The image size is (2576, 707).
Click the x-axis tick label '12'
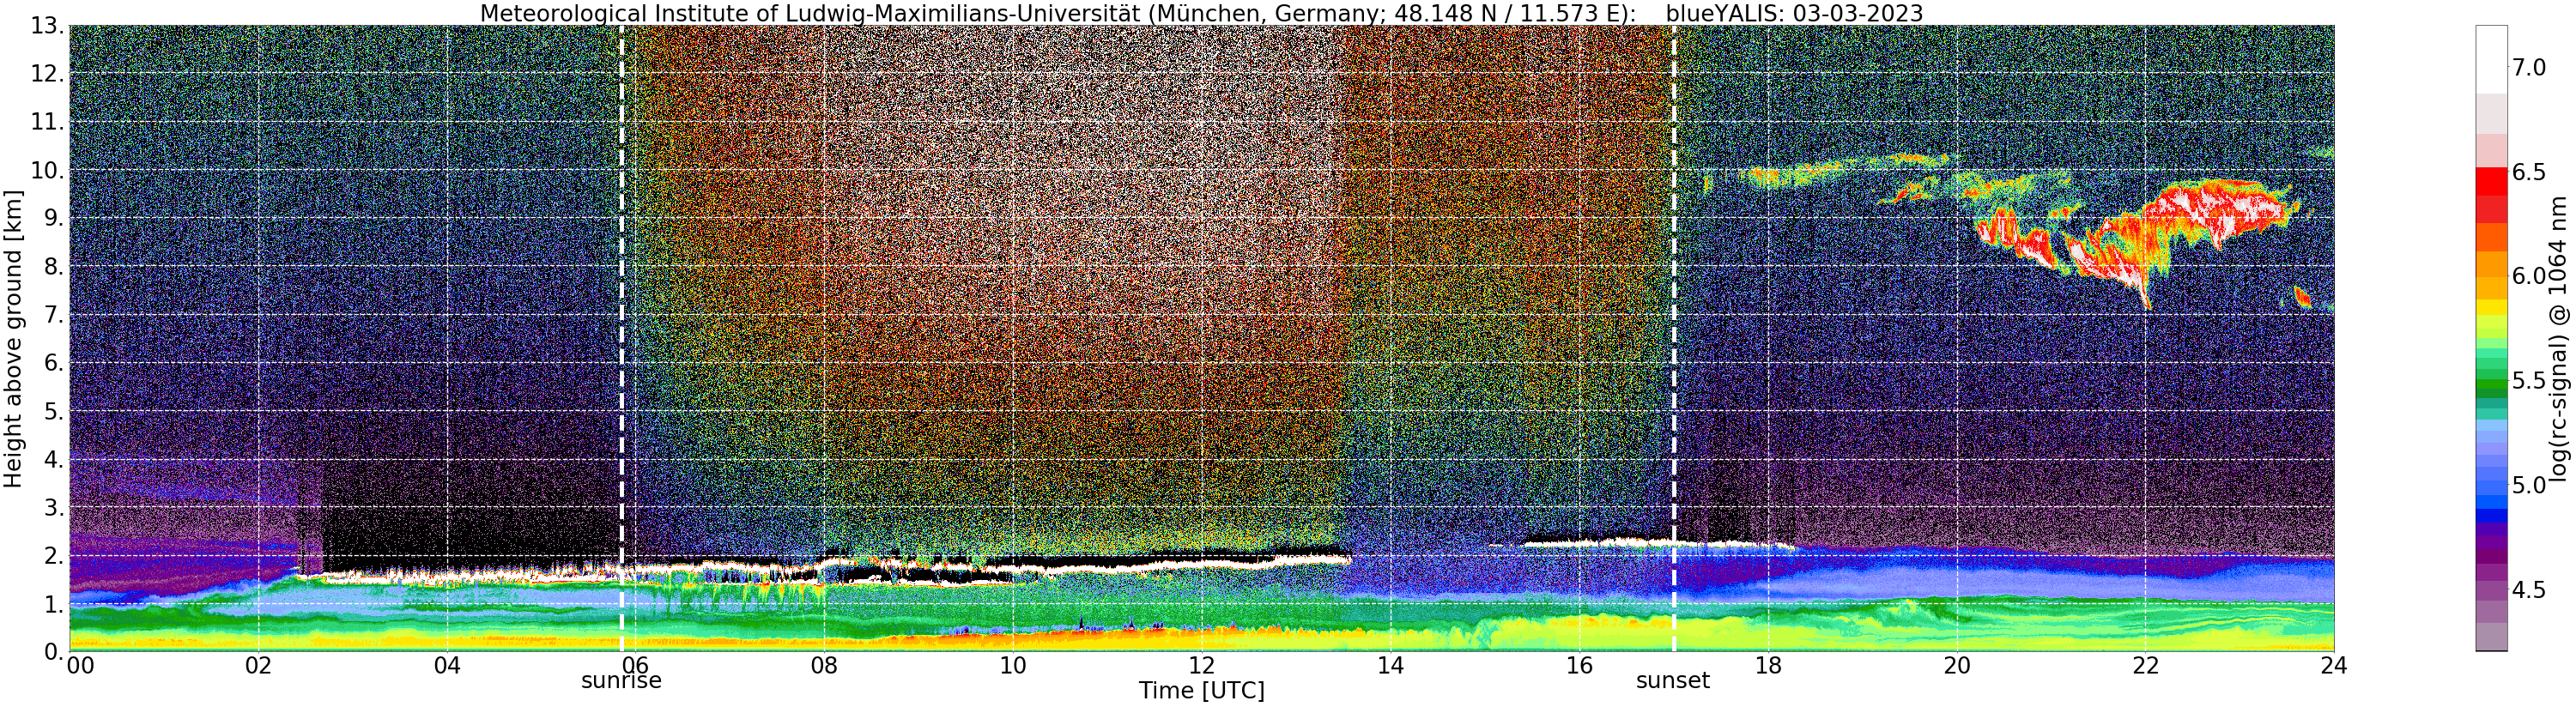pyautogui.click(x=1202, y=666)
